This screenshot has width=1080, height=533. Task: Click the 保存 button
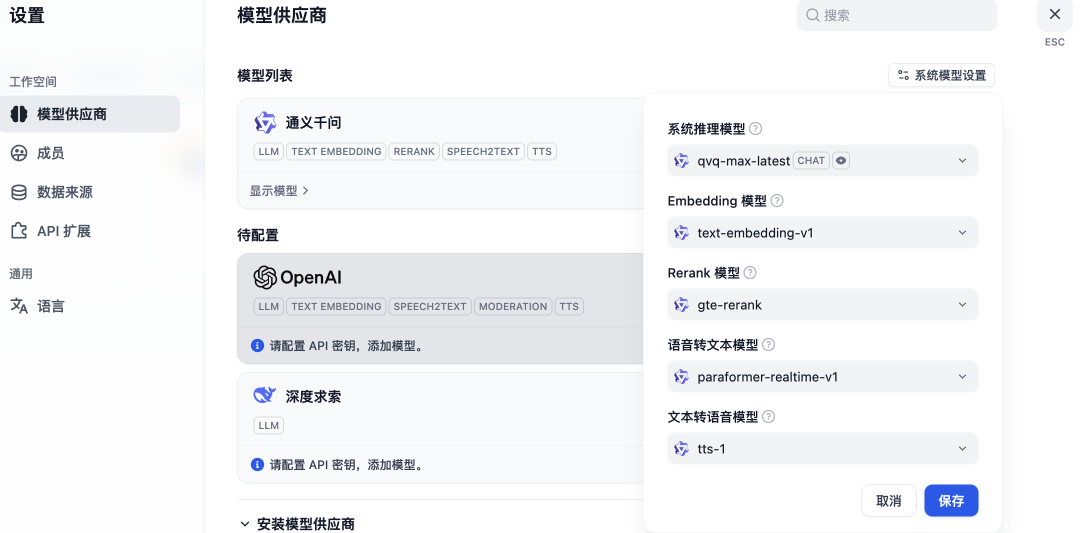951,501
